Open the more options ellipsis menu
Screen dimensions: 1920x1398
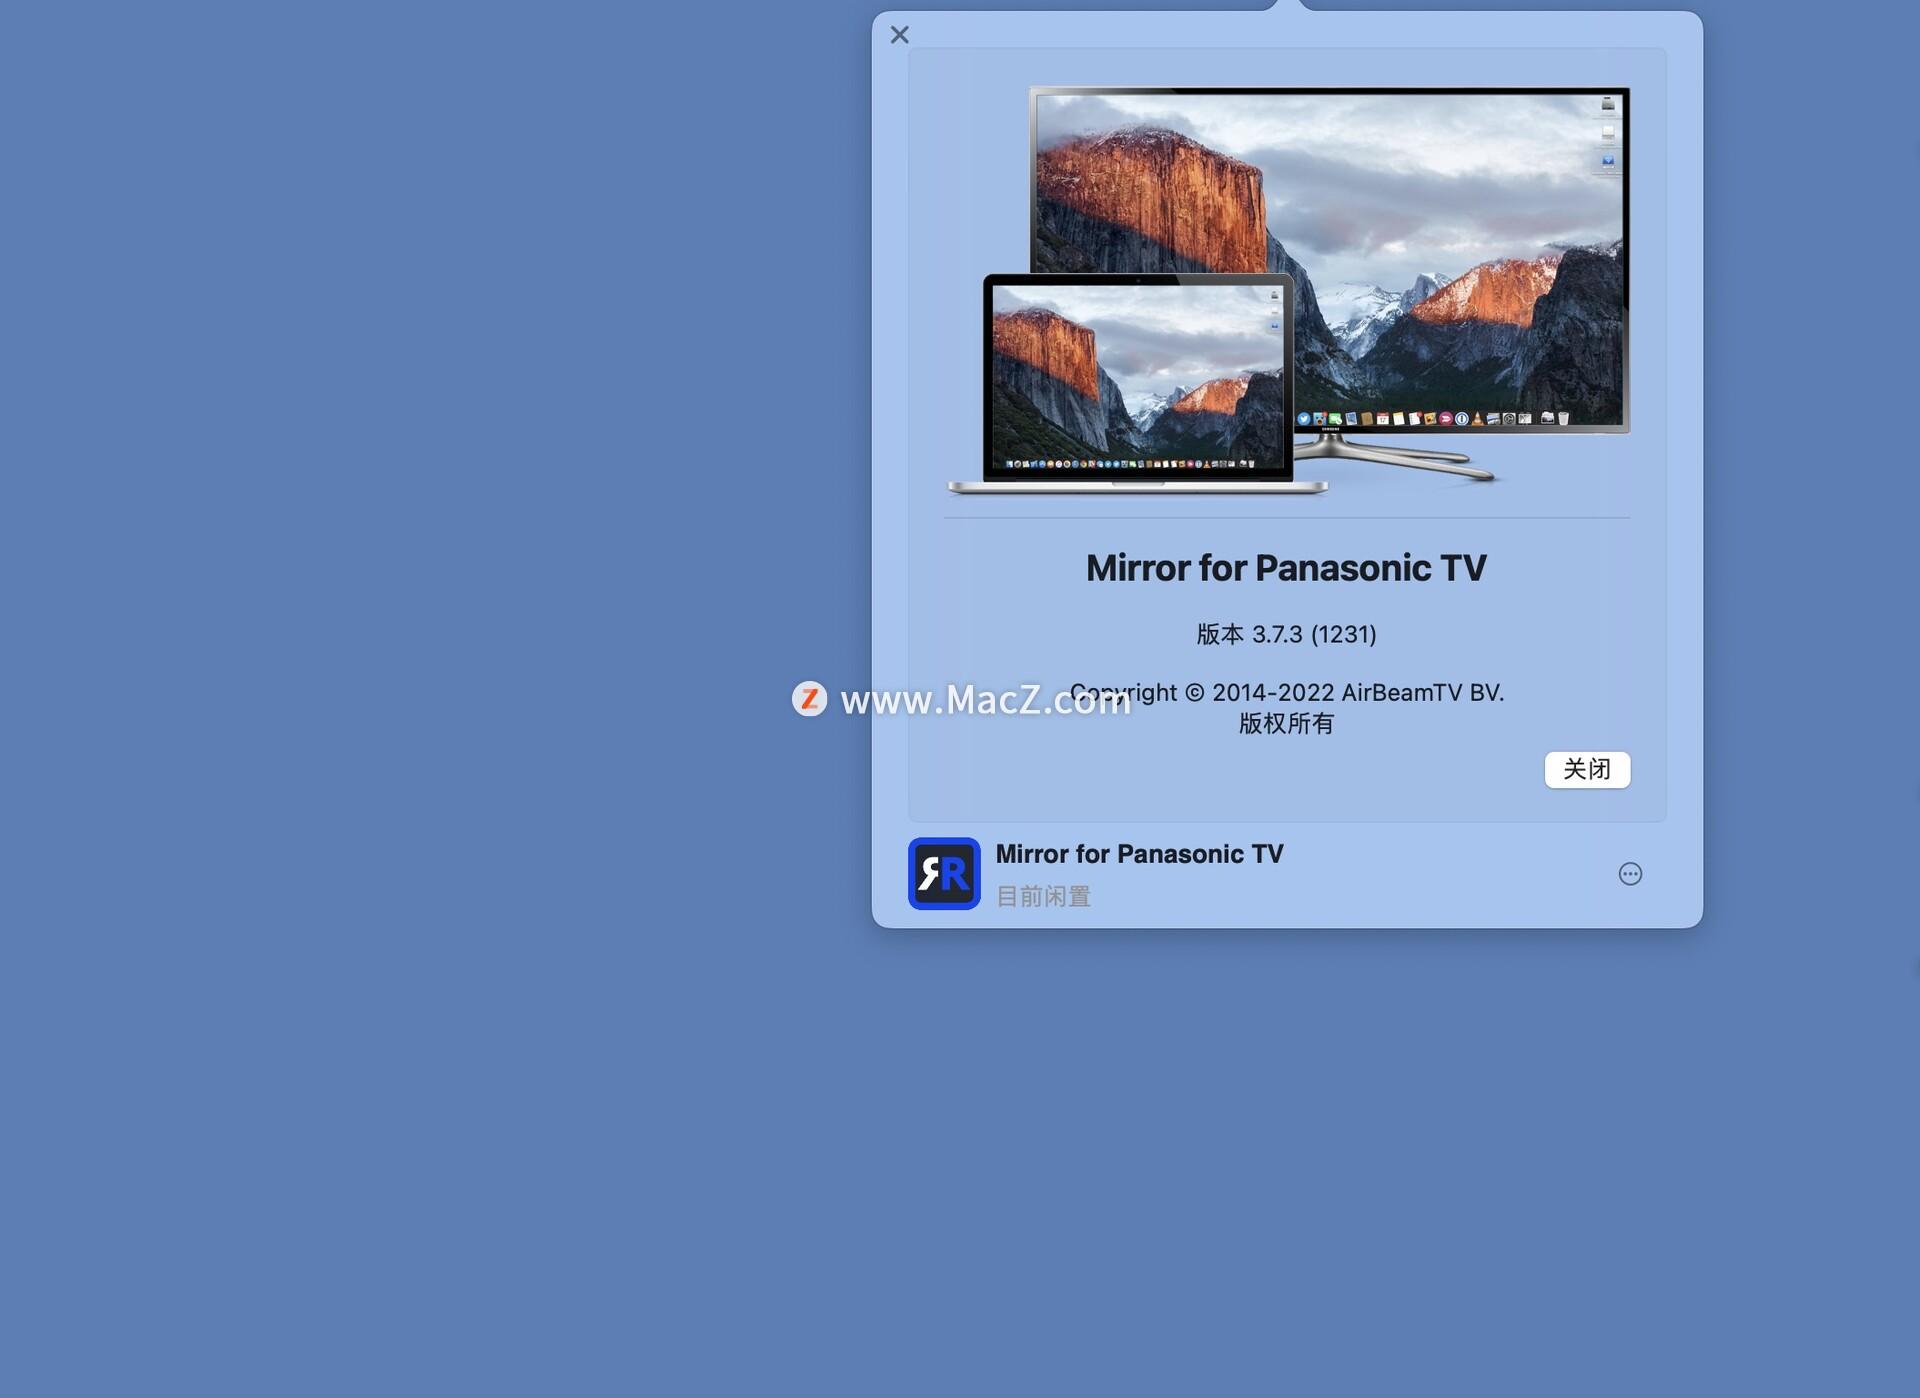(x=1630, y=874)
